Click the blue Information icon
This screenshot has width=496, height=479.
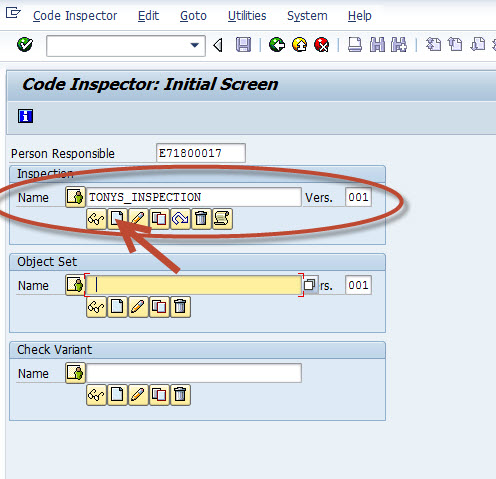25,116
